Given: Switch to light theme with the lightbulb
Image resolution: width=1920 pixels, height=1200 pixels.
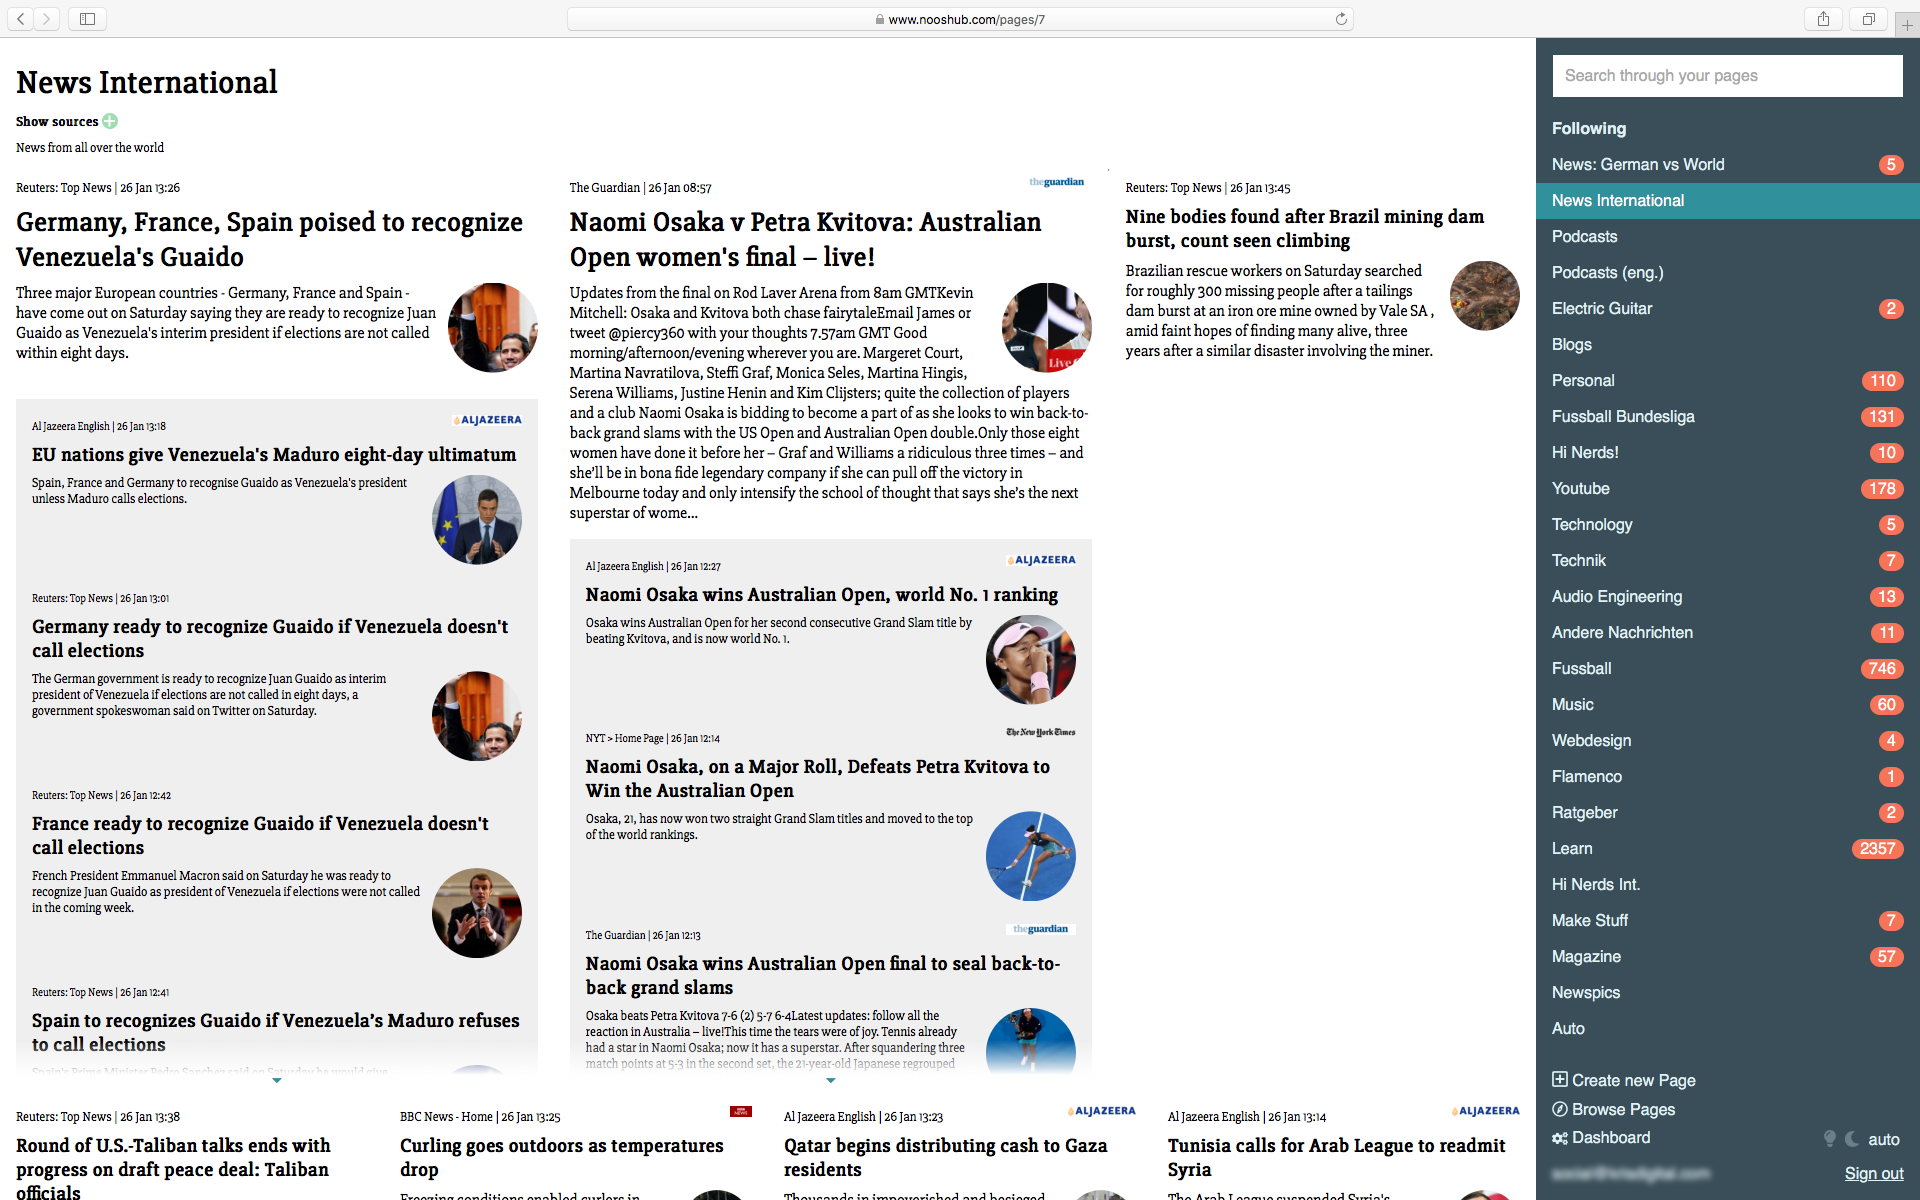Looking at the screenshot, I should 1829,1139.
